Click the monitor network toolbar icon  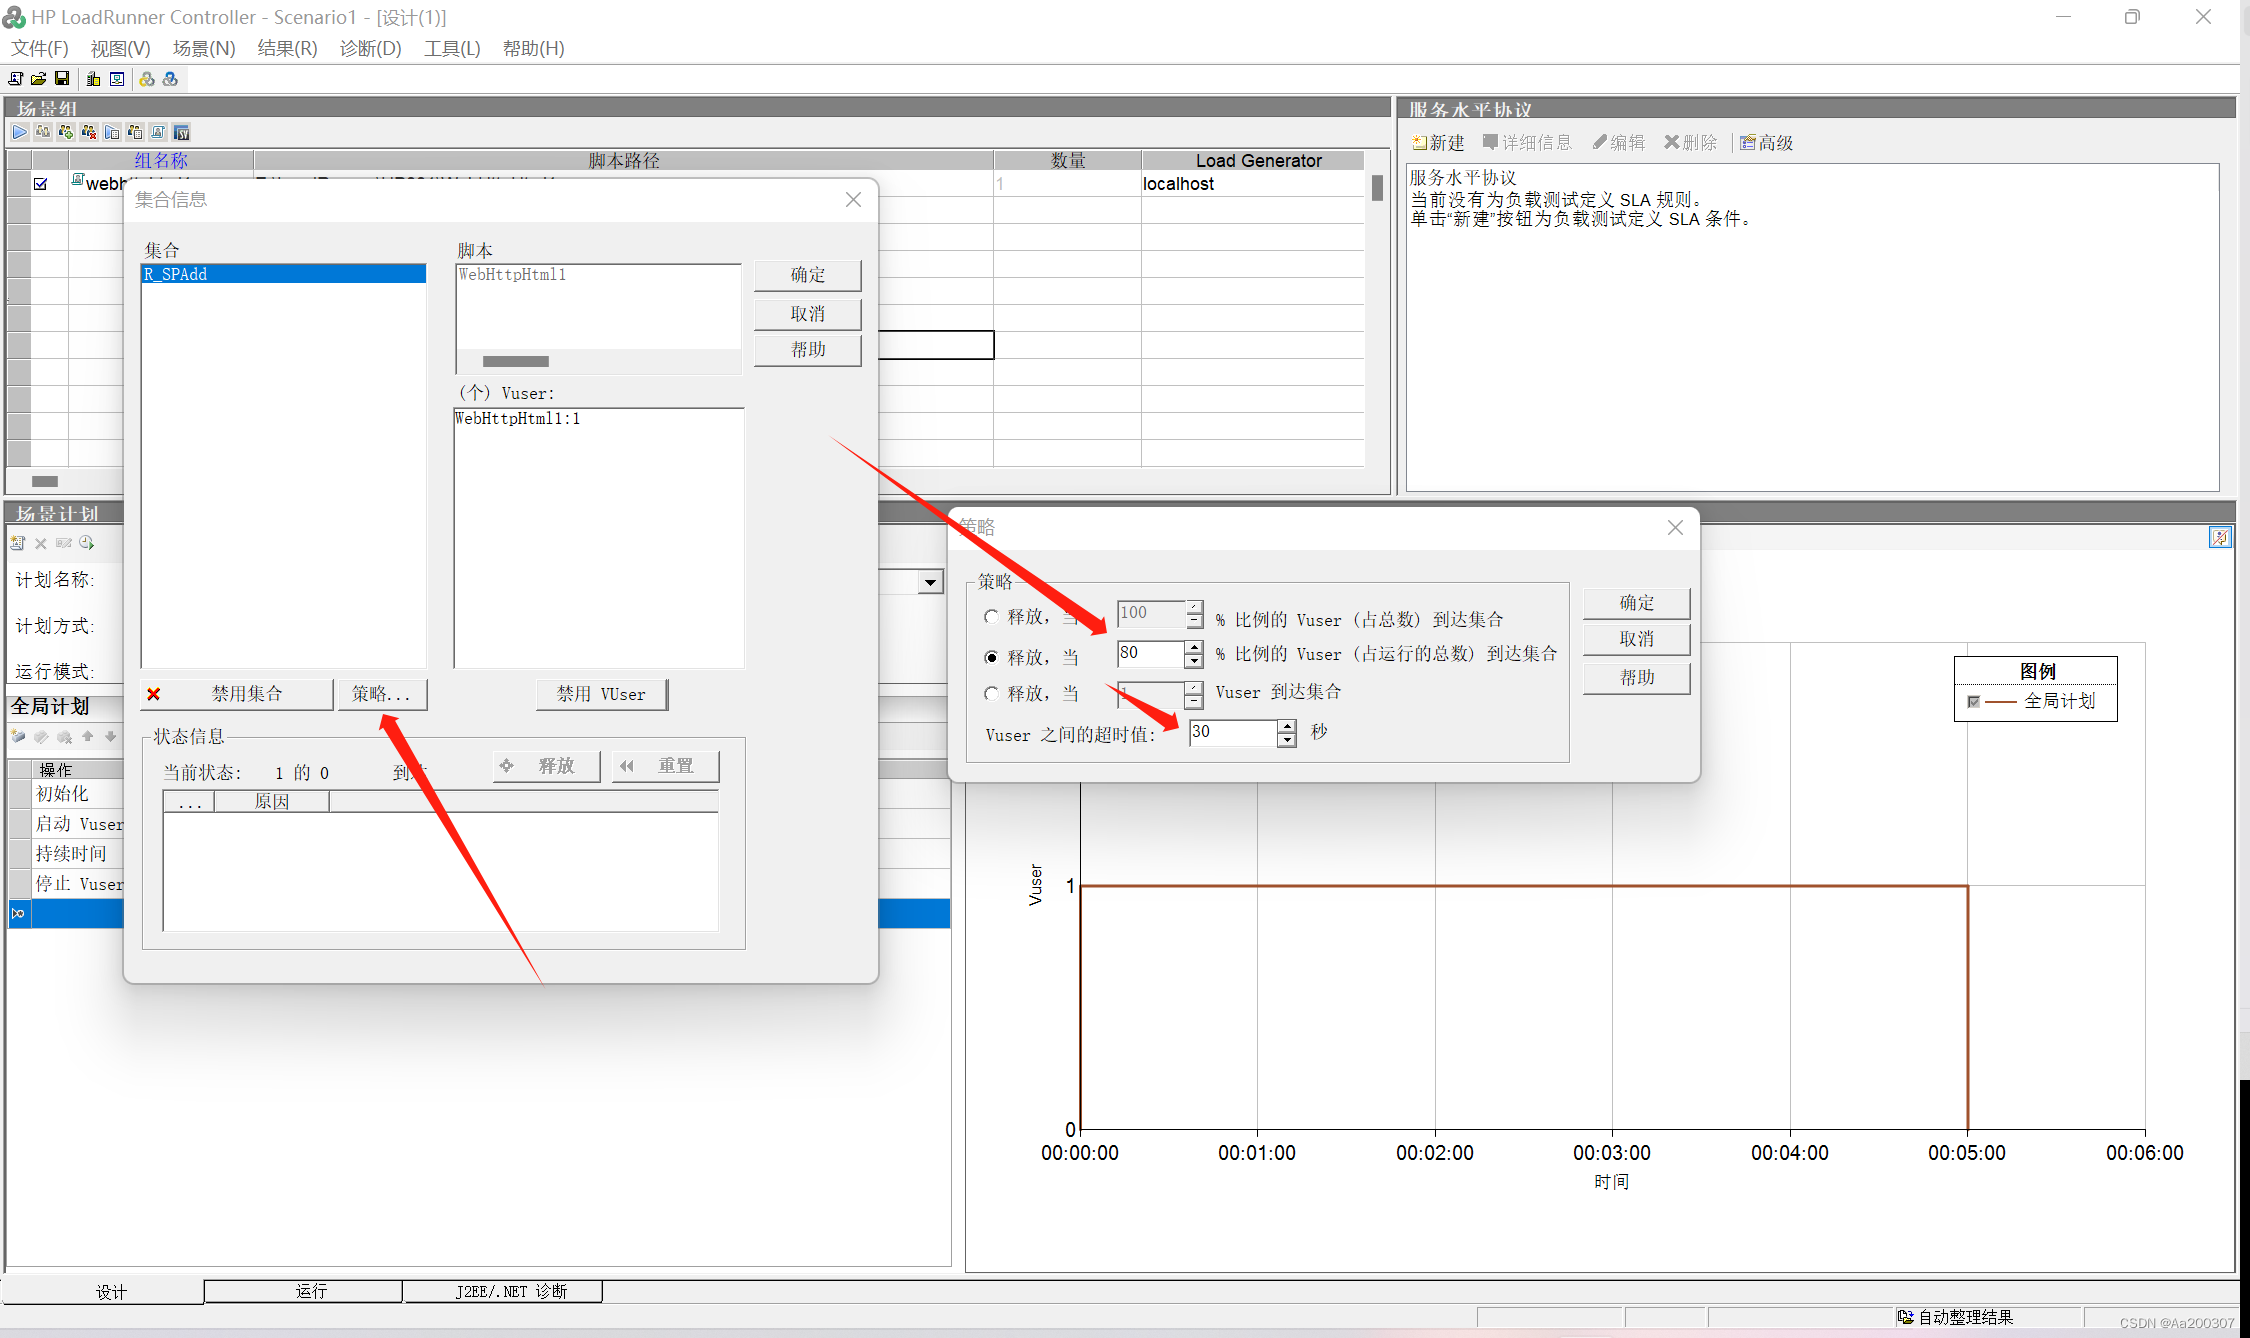117,79
